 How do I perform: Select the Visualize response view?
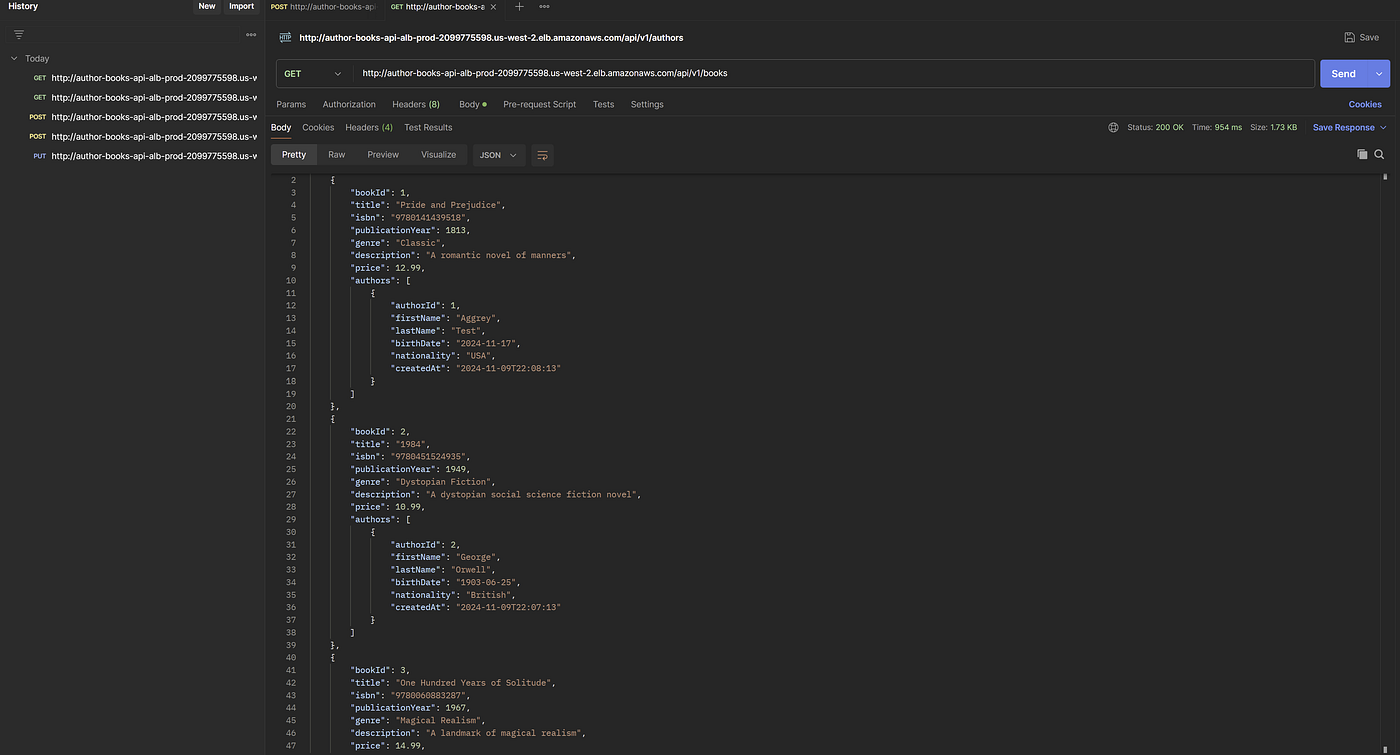click(x=438, y=155)
